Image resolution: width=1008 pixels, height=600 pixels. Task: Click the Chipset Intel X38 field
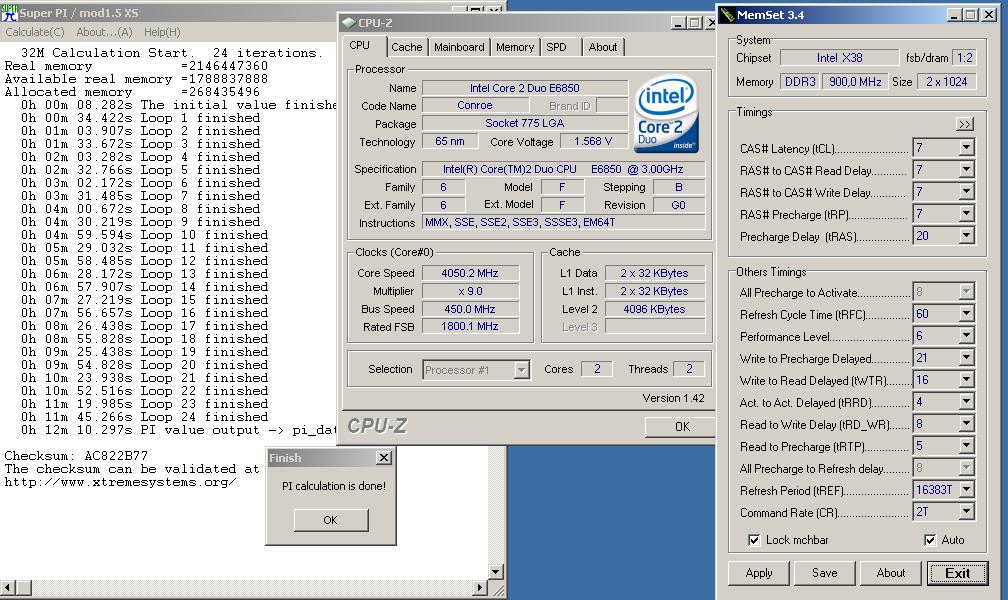click(839, 58)
